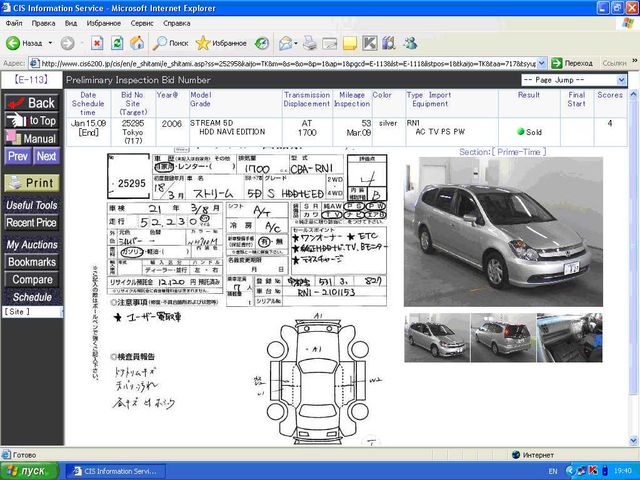
Task: Open Compare in the sidebar
Action: (x=32, y=280)
